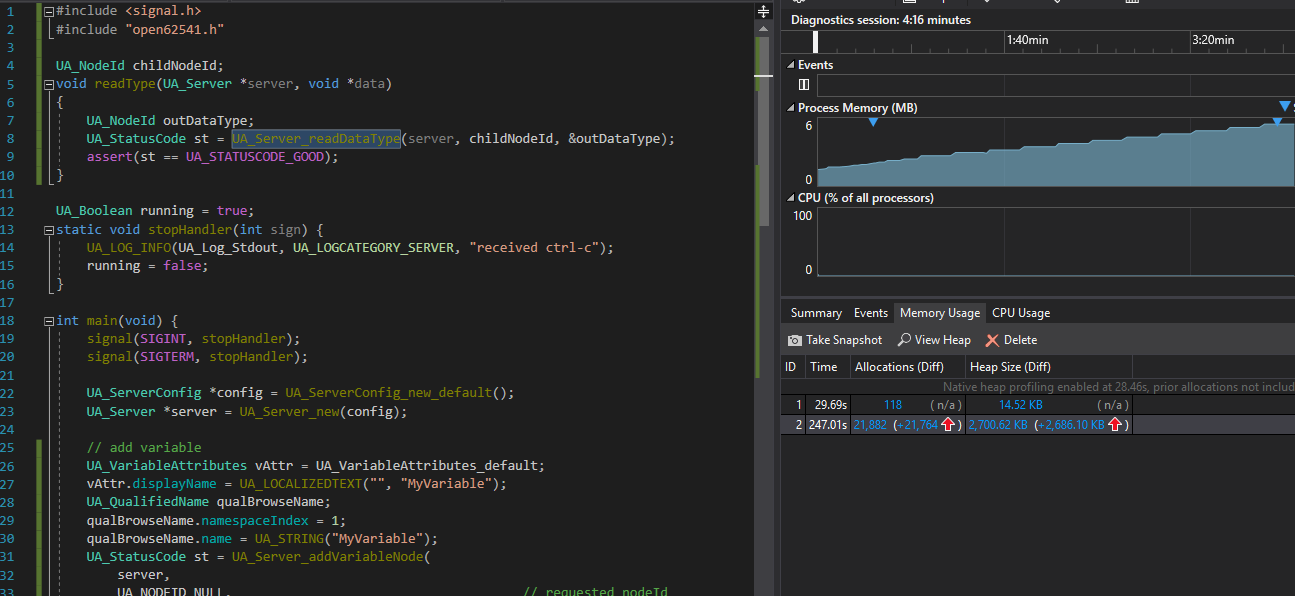Collapse the readType function fold

[x=49, y=84]
